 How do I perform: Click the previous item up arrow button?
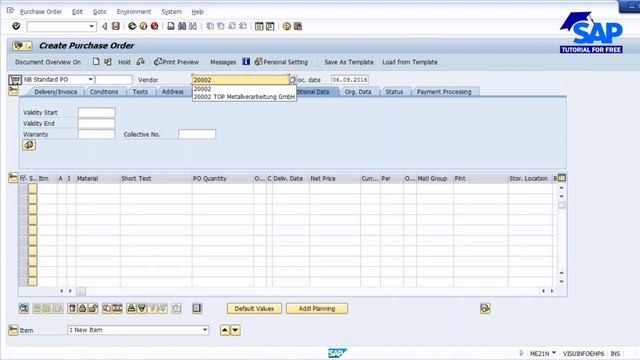click(225, 330)
